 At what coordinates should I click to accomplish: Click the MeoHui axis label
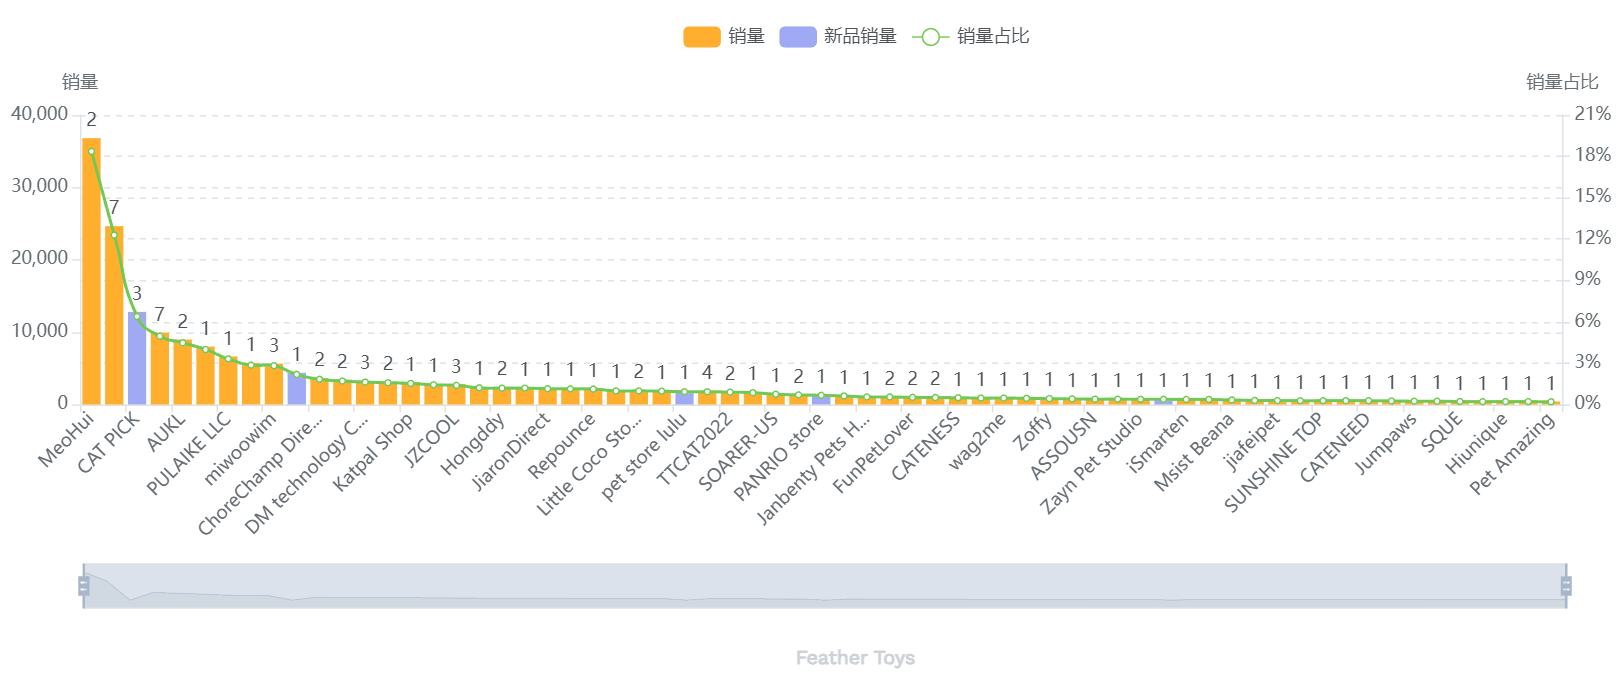(x=66, y=439)
